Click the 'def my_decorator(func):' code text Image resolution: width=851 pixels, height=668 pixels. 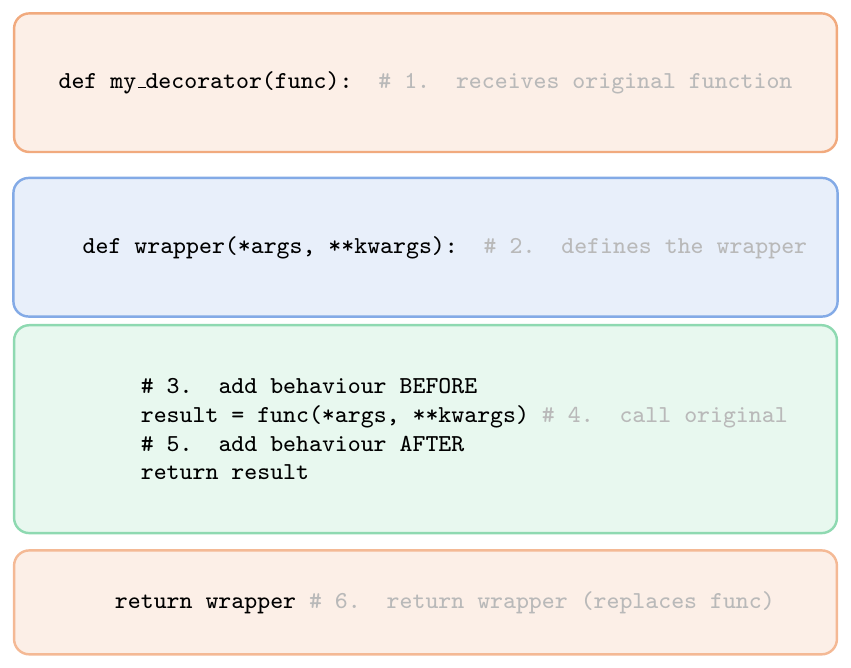click(x=205, y=81)
